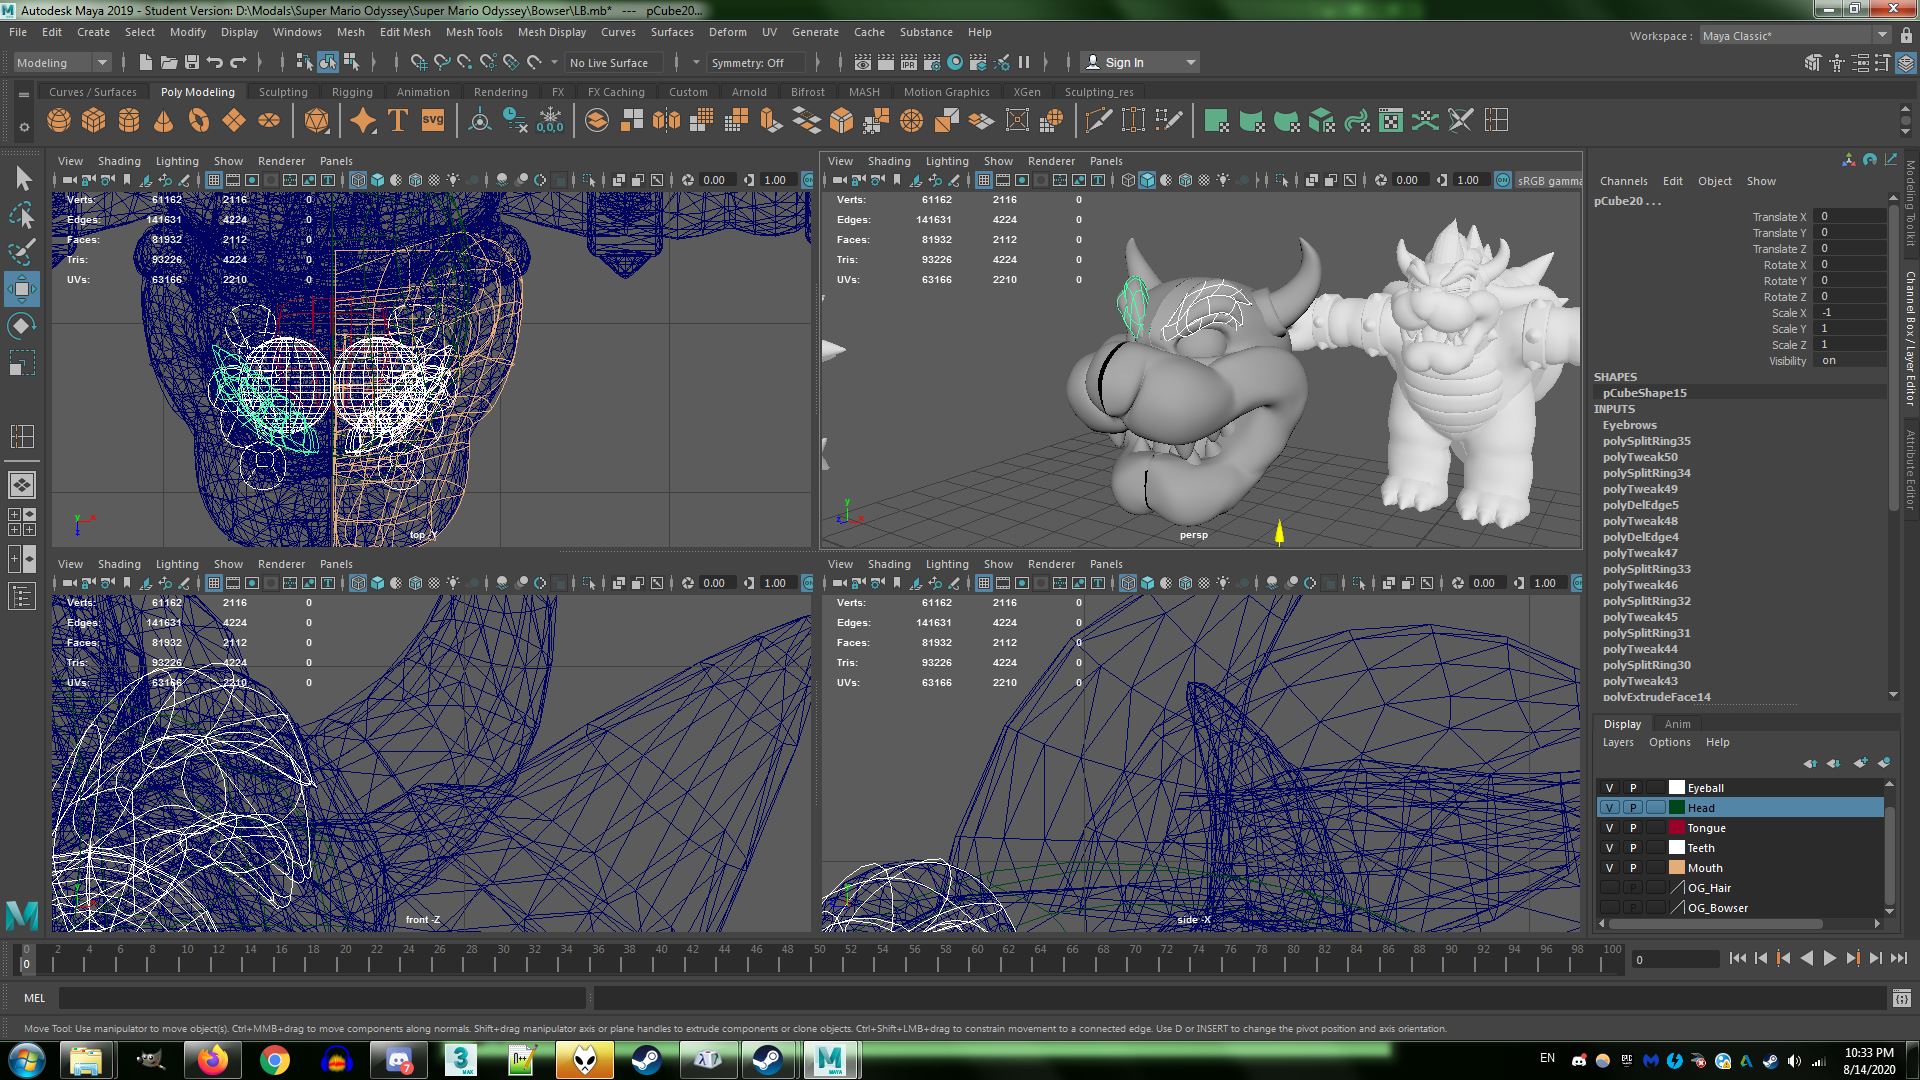This screenshot has width=1920, height=1080.
Task: Open persp viewport sRGB gamma dropdown
Action: click(x=1549, y=180)
